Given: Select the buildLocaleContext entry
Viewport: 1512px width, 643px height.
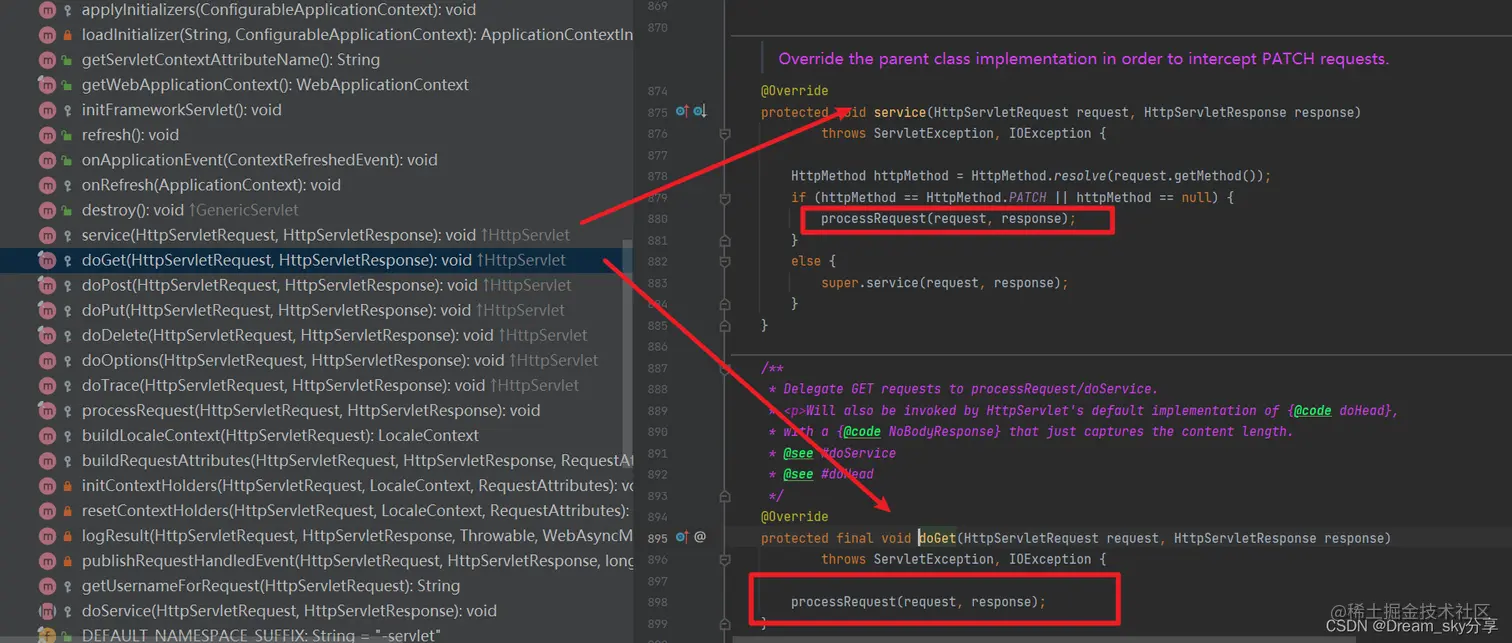Looking at the screenshot, I should [x=280, y=436].
